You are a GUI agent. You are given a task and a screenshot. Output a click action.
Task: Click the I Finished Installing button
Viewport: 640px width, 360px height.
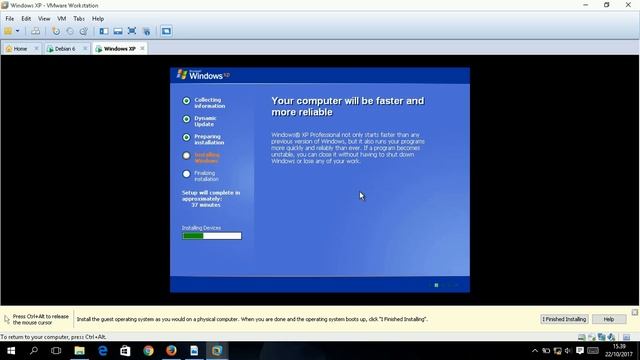coord(564,319)
